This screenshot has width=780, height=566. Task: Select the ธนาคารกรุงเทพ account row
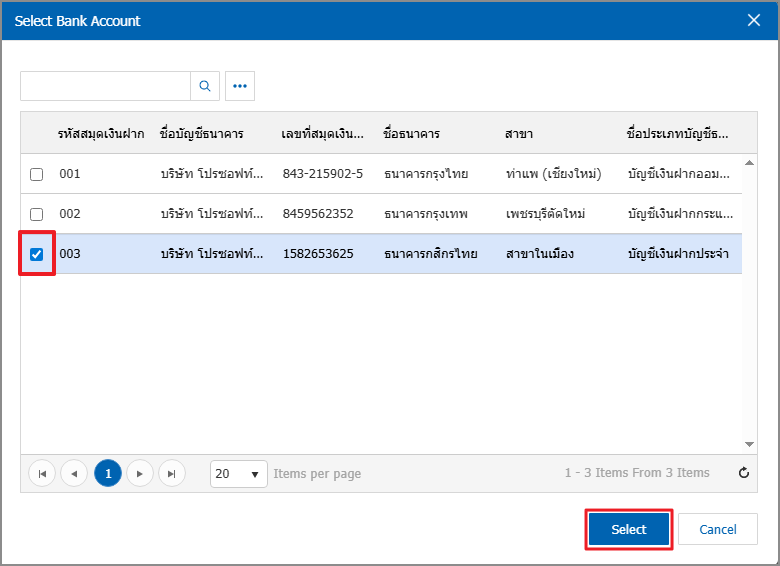(425, 214)
